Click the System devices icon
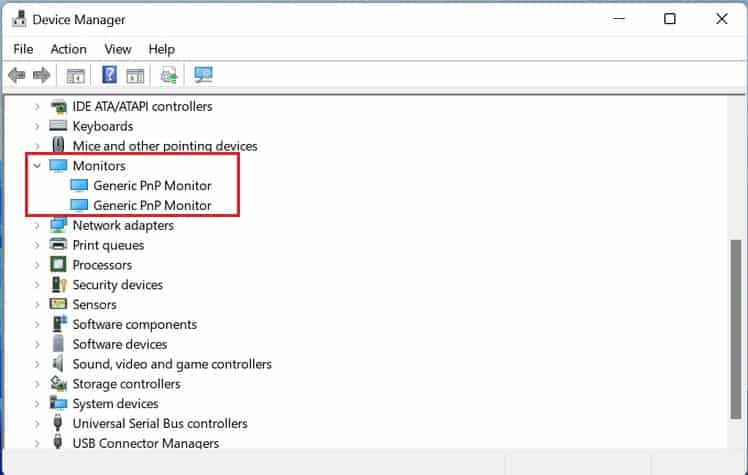748x475 pixels. [58, 403]
